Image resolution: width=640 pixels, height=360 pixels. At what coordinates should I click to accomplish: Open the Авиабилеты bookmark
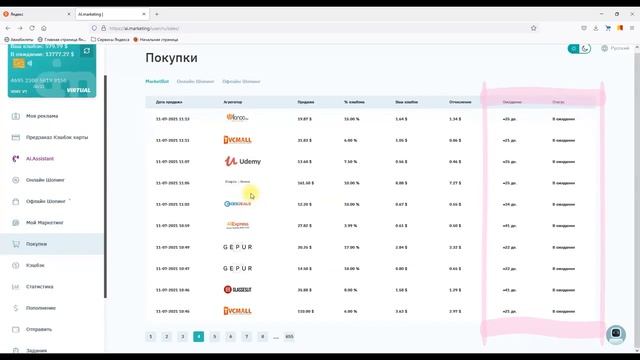(19, 40)
